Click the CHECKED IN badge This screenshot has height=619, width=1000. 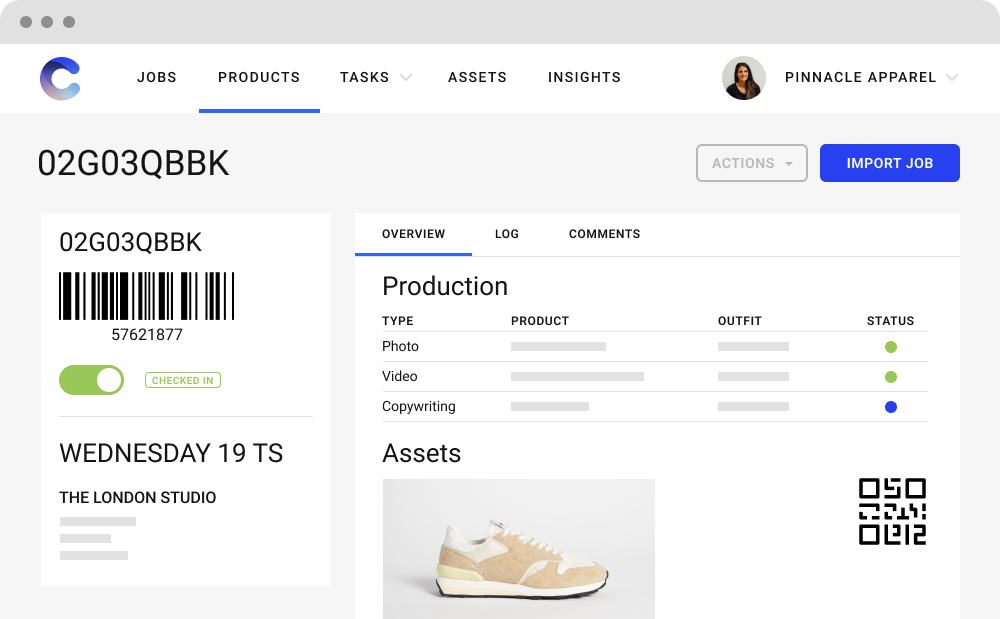(182, 380)
